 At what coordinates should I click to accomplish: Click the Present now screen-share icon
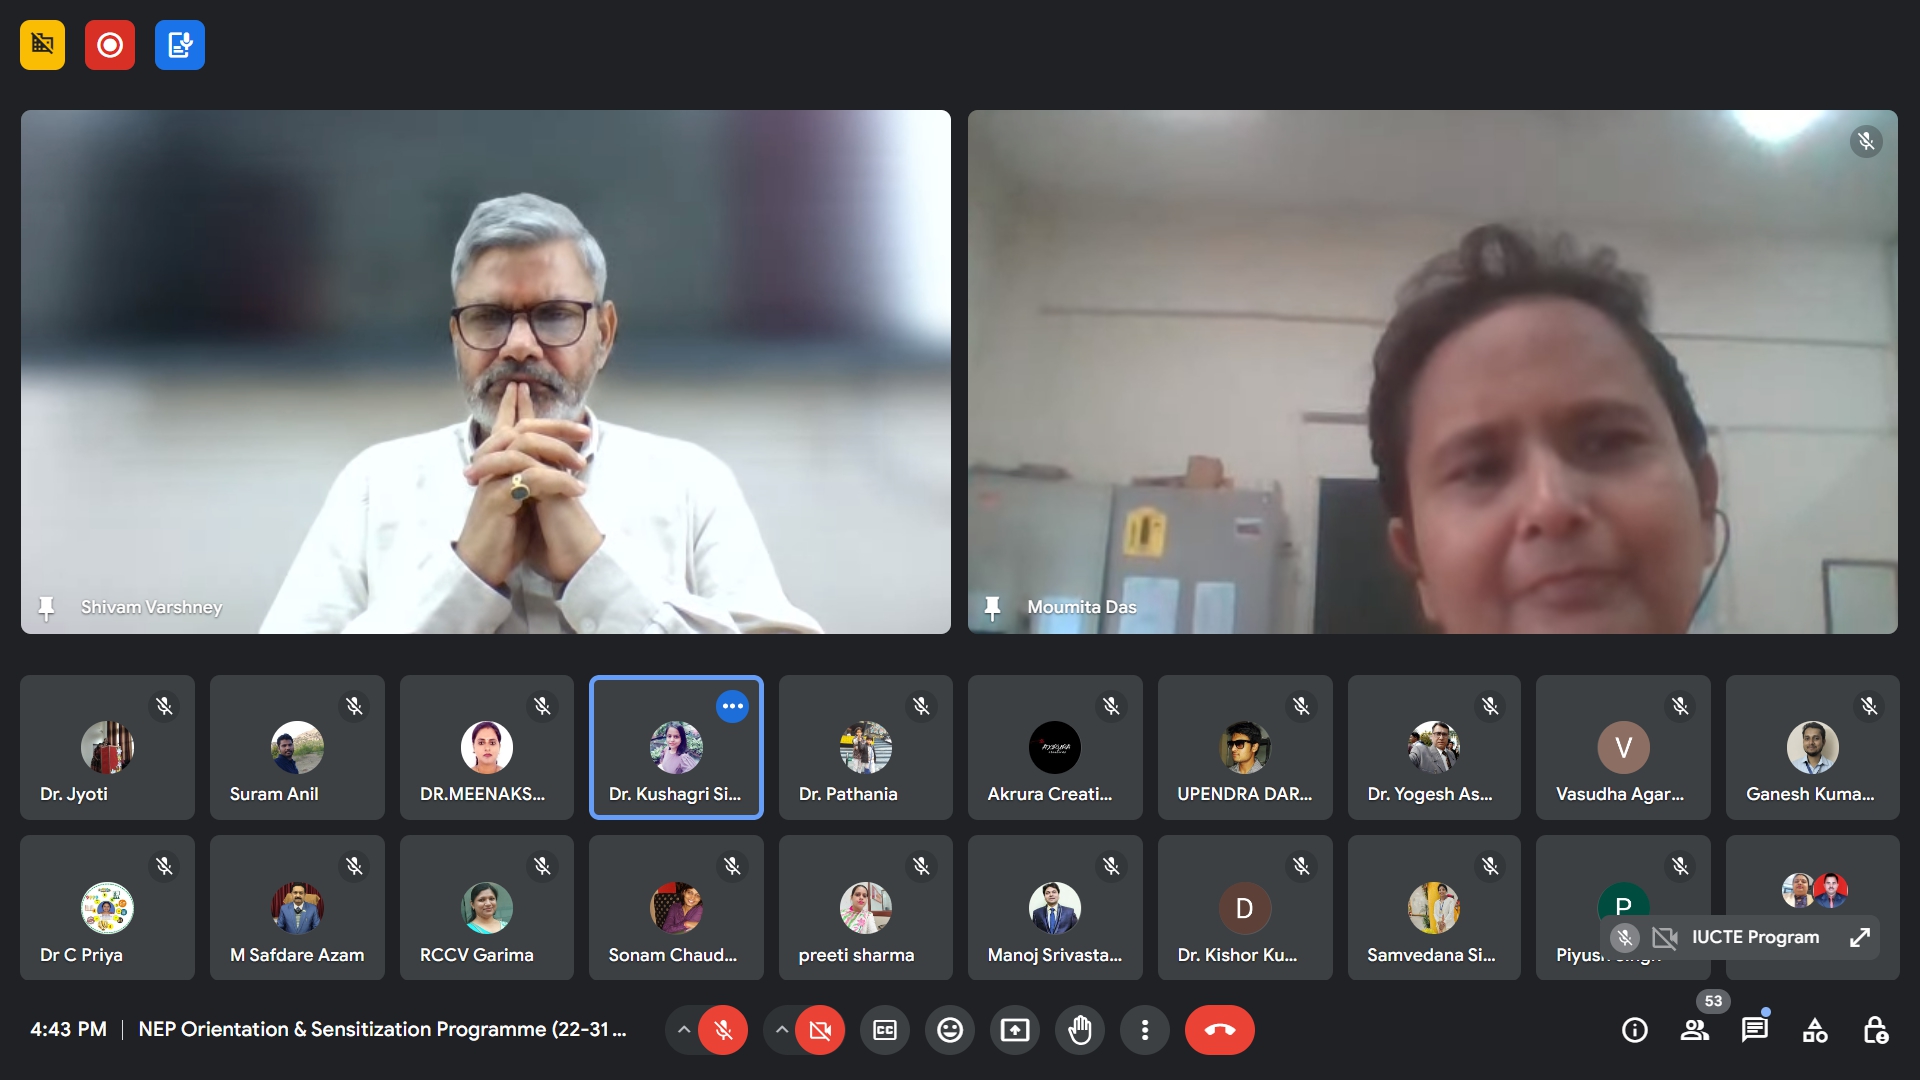click(x=1015, y=1030)
